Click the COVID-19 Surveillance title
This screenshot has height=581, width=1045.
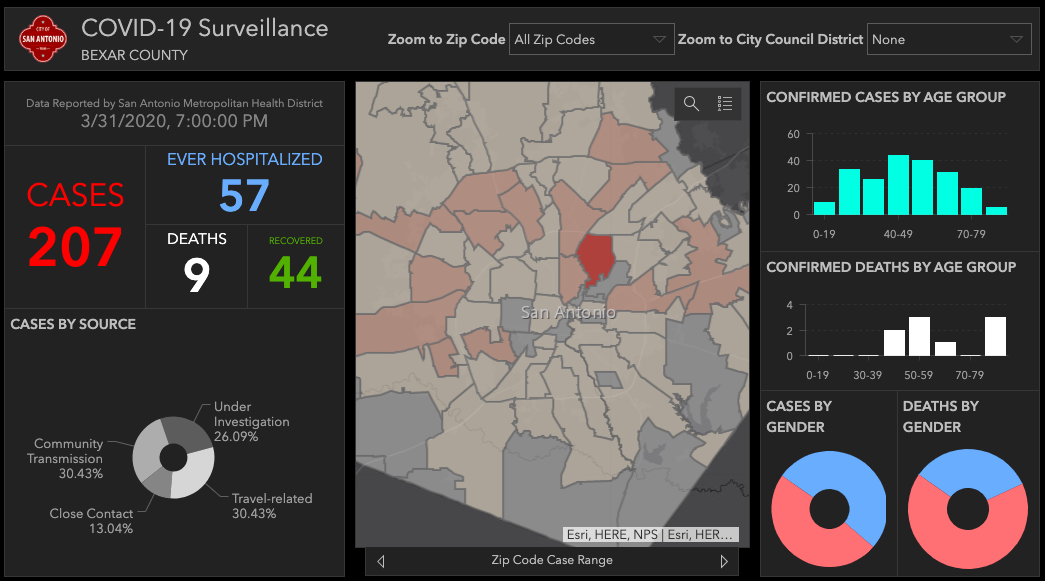click(x=205, y=28)
